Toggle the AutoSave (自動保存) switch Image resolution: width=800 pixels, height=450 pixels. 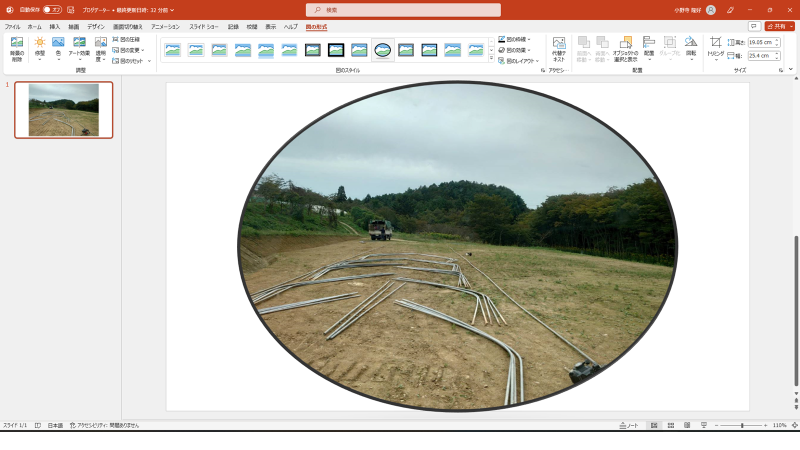click(x=52, y=9)
